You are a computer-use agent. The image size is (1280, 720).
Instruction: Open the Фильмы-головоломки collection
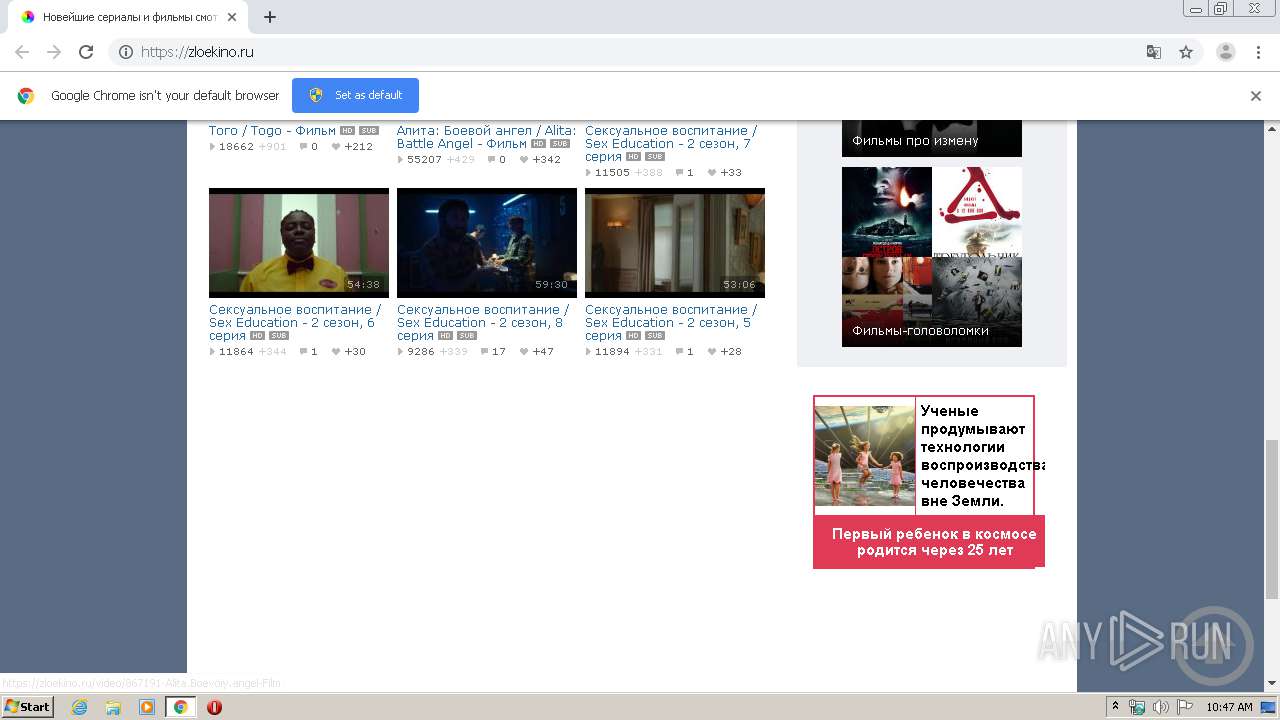tap(932, 257)
